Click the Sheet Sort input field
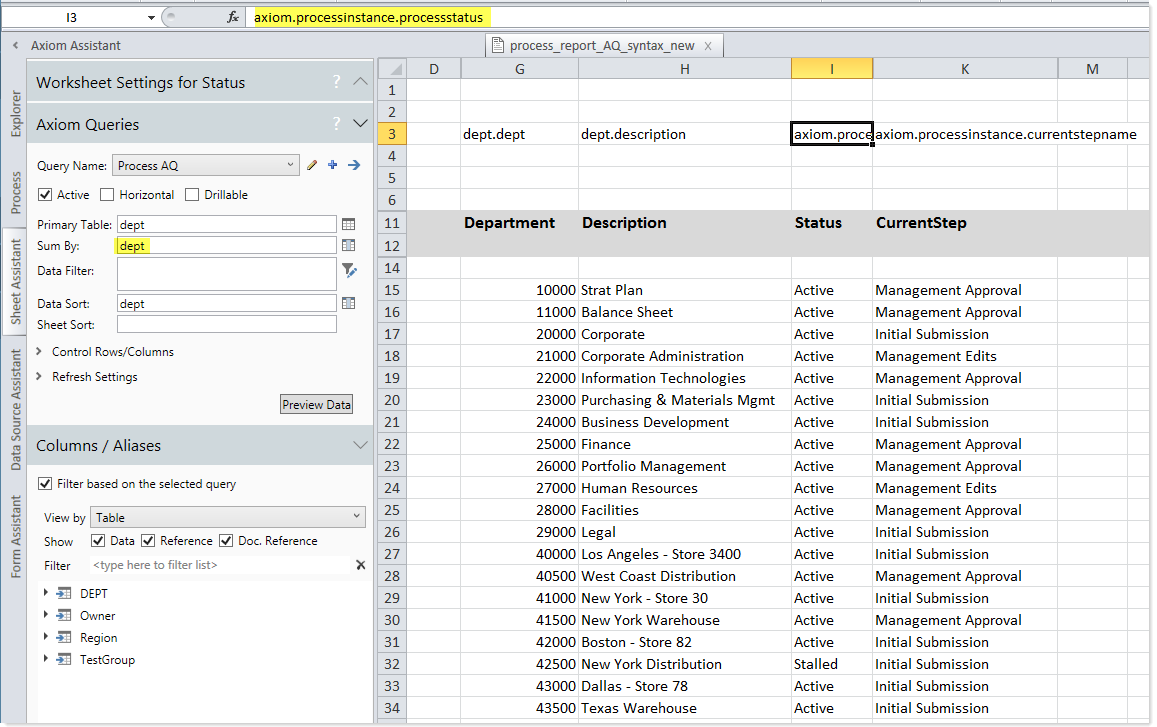 click(226, 324)
